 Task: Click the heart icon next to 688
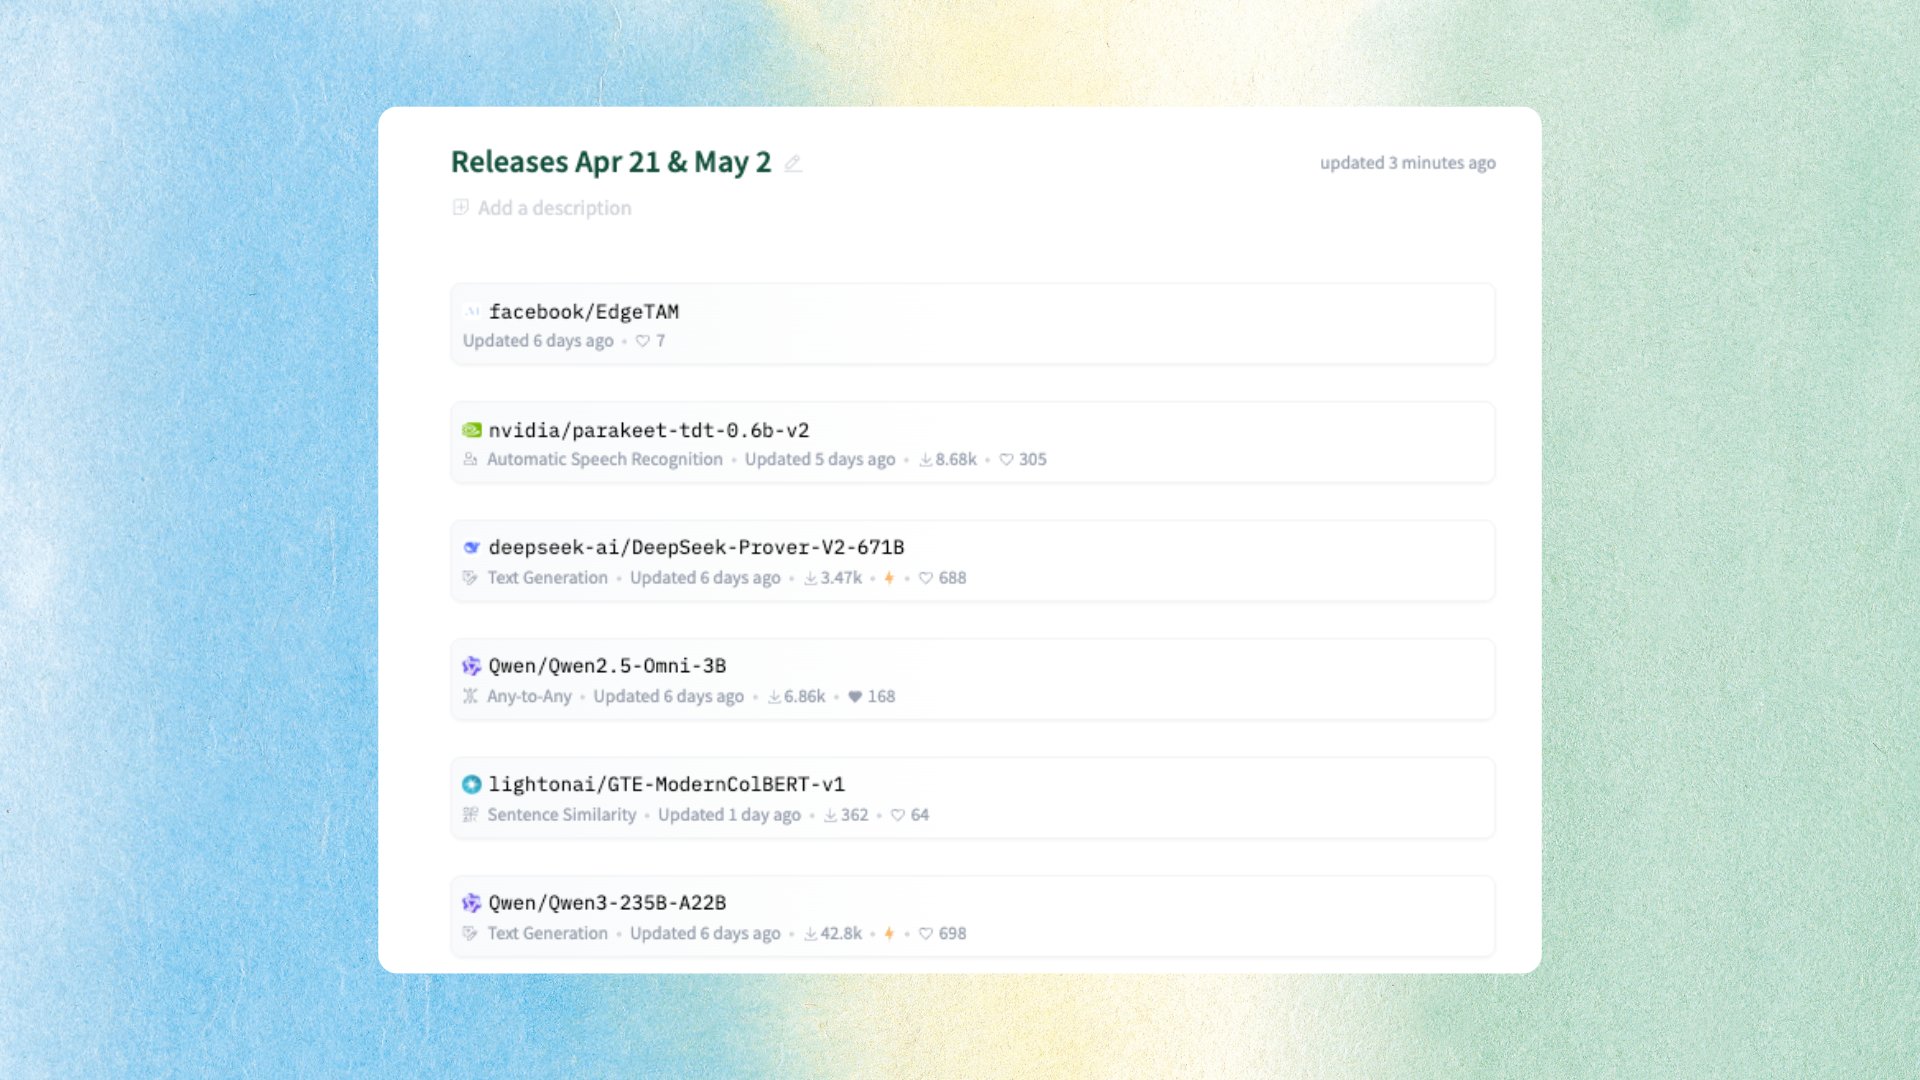[x=926, y=578]
